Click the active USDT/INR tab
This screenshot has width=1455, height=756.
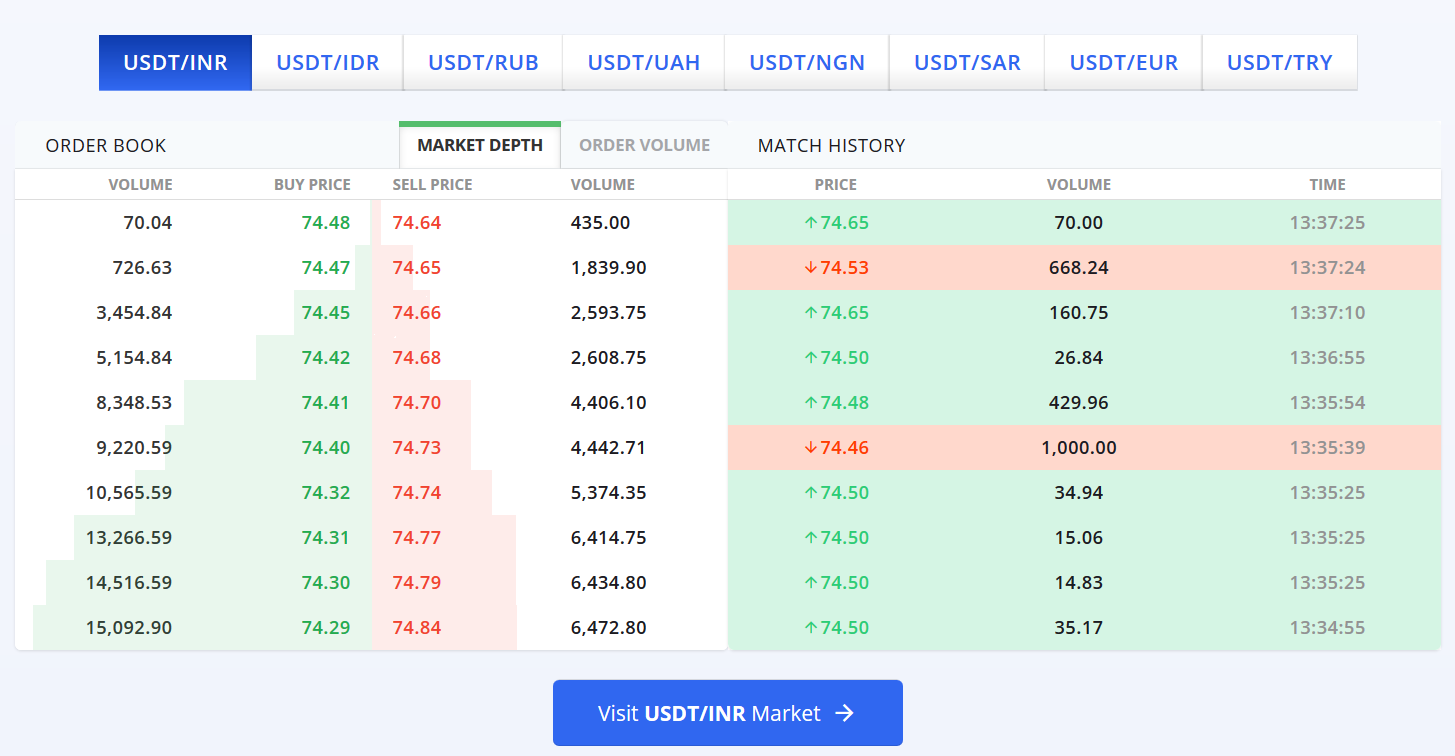pyautogui.click(x=175, y=63)
